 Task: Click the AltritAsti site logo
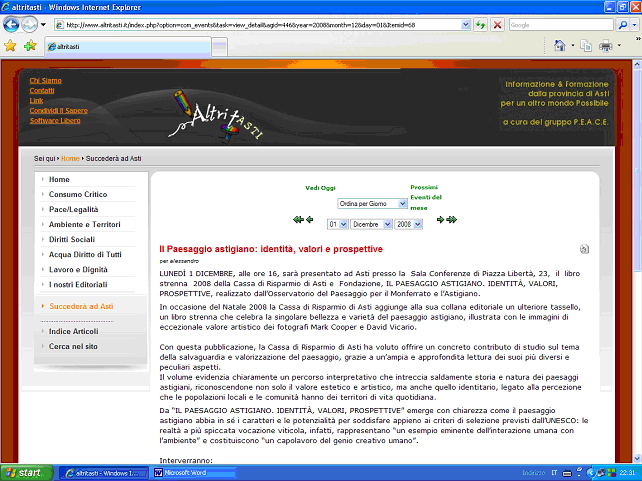(x=215, y=115)
